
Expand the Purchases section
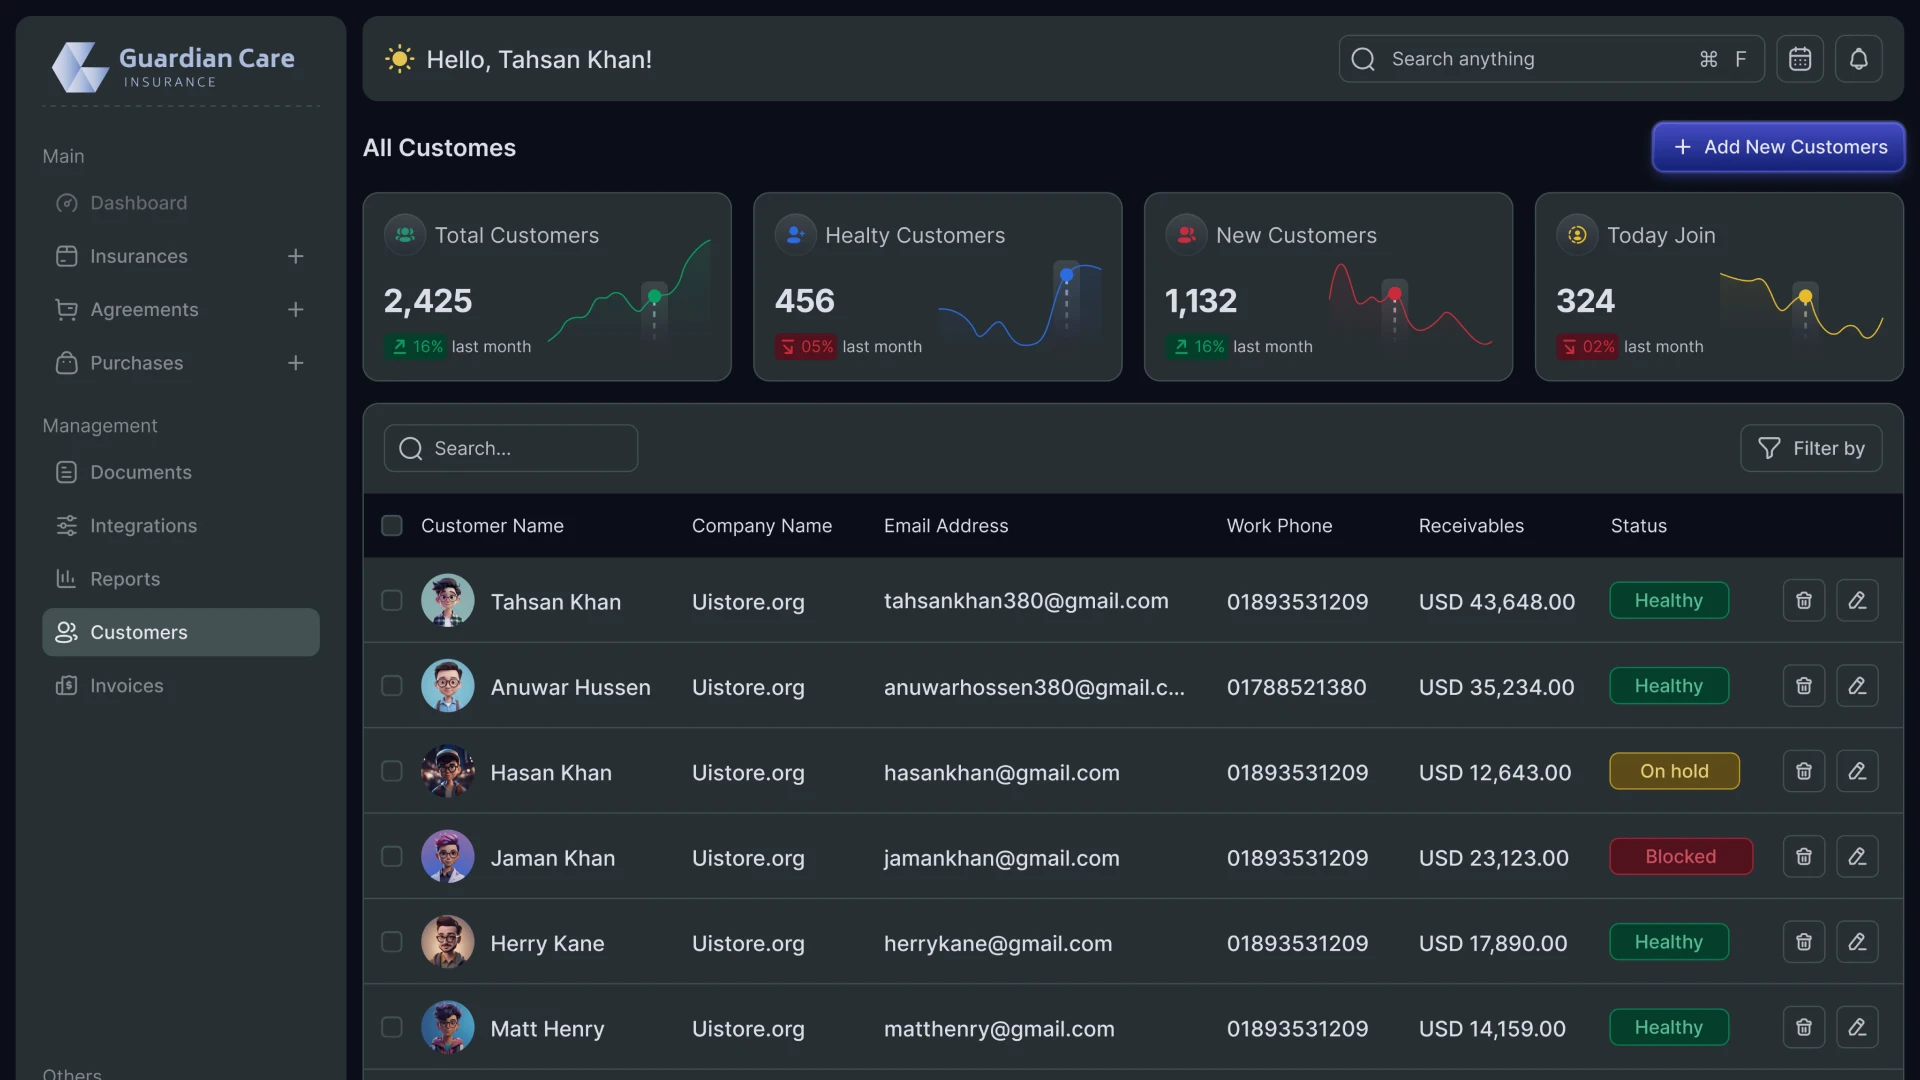point(295,363)
